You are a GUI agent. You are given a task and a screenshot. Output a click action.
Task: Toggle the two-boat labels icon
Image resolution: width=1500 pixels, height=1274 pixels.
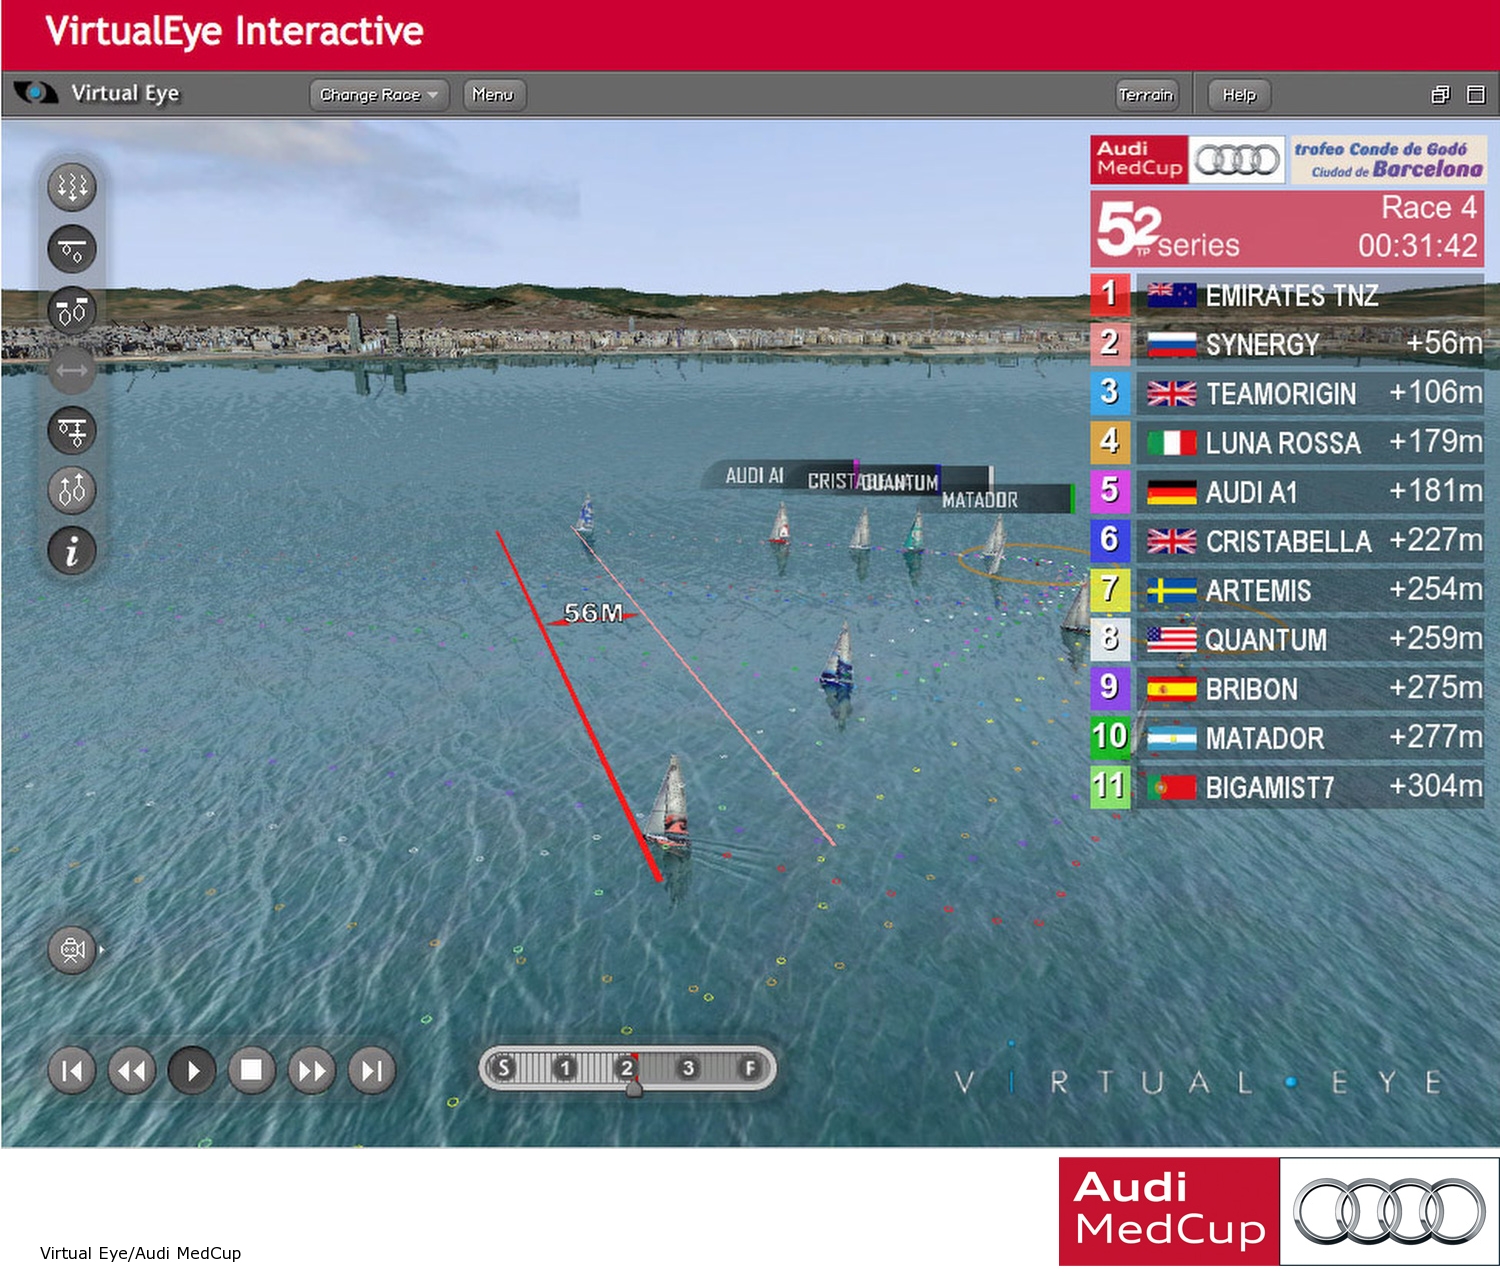tap(72, 310)
